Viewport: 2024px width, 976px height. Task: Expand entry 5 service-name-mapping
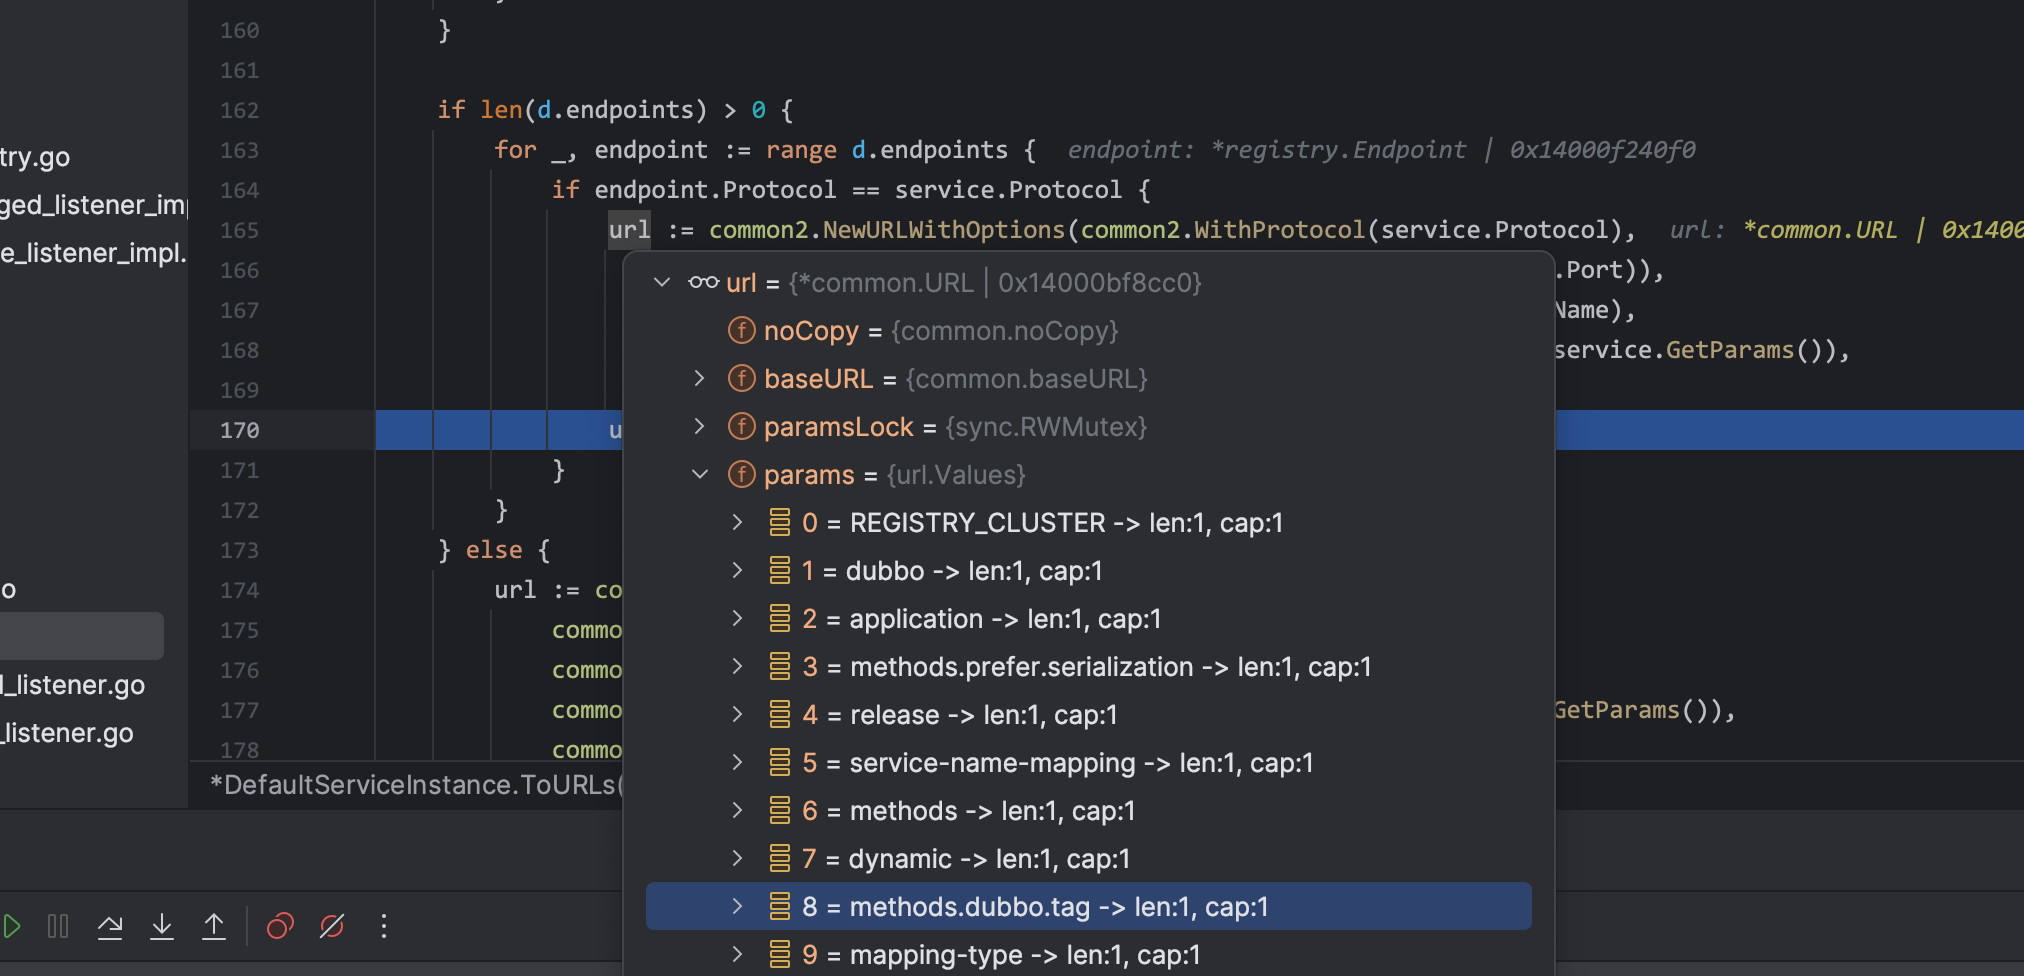pos(737,762)
